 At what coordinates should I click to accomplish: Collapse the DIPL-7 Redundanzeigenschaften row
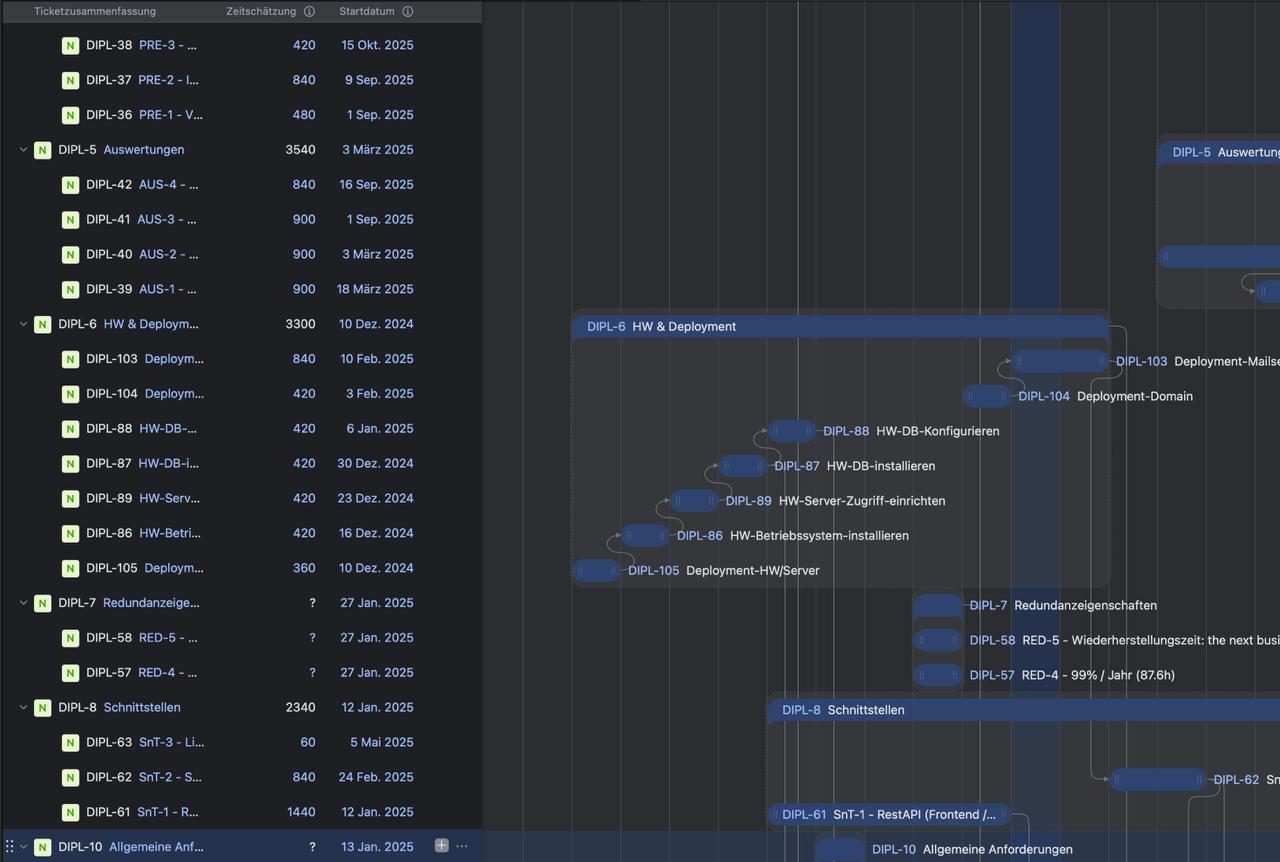pyautogui.click(x=23, y=603)
